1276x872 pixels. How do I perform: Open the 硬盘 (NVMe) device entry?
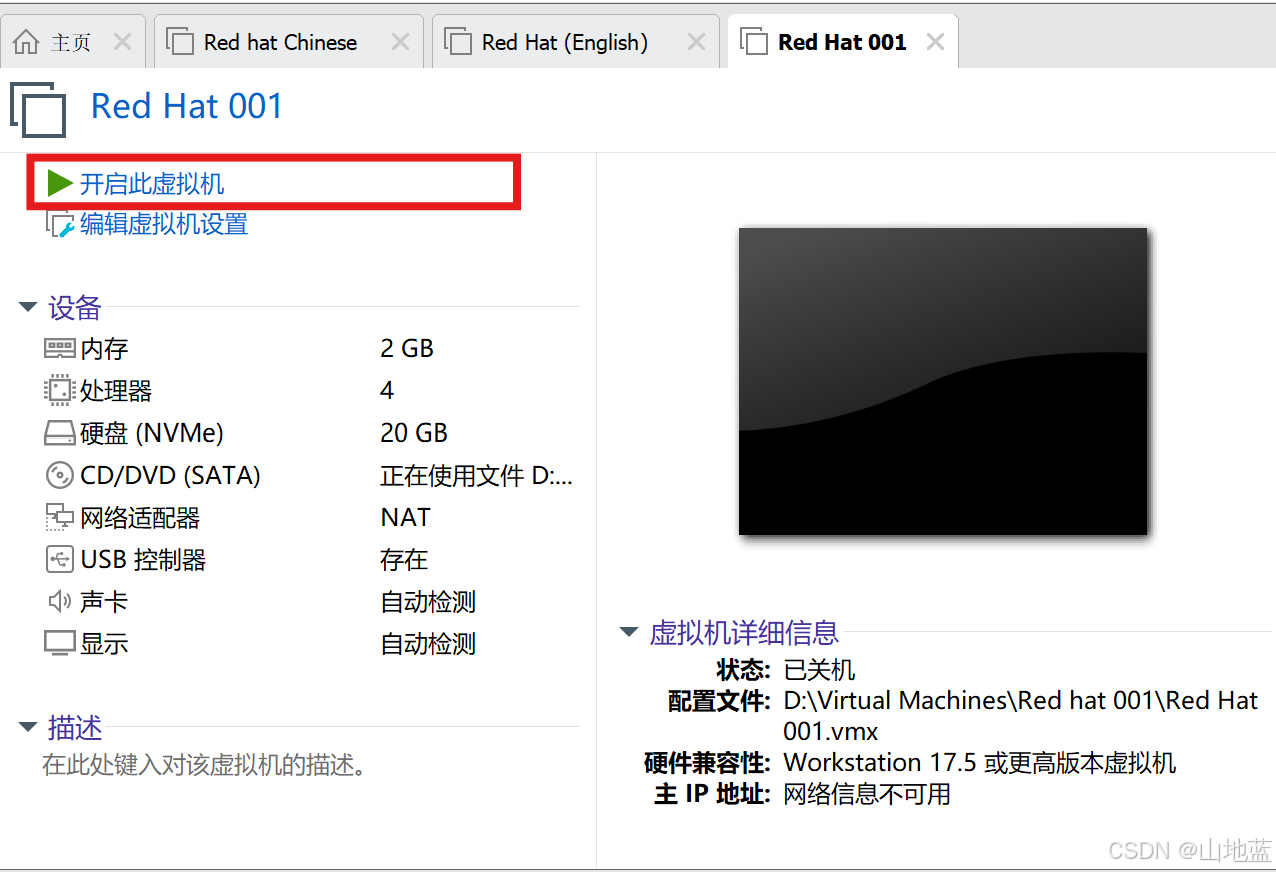pyautogui.click(x=152, y=433)
